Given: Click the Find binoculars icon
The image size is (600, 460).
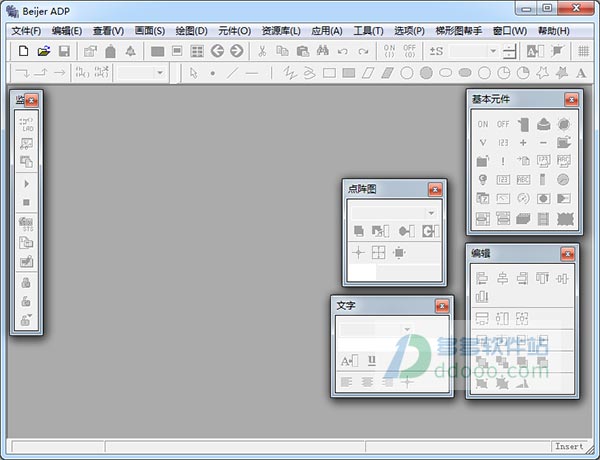Looking at the screenshot, I should [323, 51].
